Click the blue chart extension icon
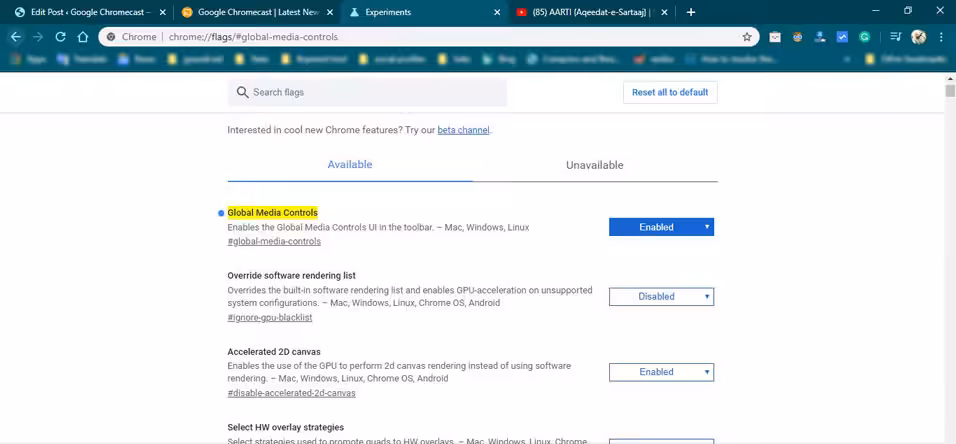The height and width of the screenshot is (444, 956). (842, 37)
